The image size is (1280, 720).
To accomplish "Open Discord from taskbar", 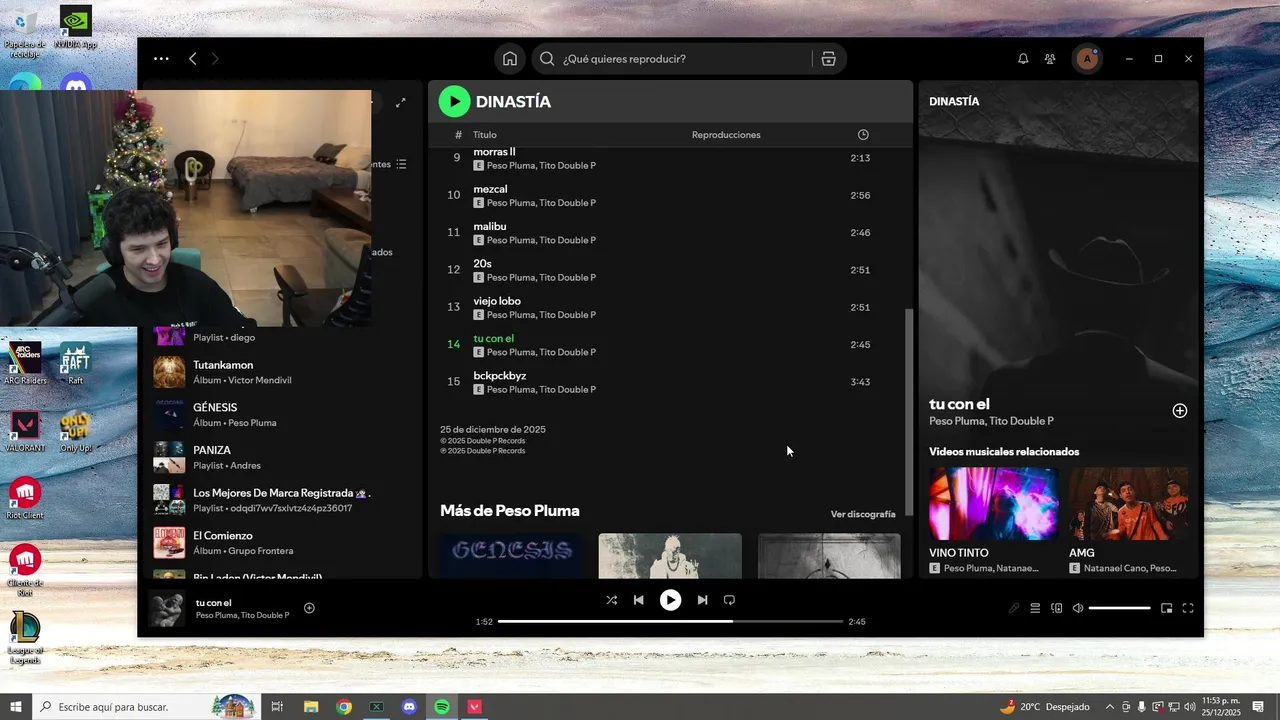I will [x=409, y=707].
